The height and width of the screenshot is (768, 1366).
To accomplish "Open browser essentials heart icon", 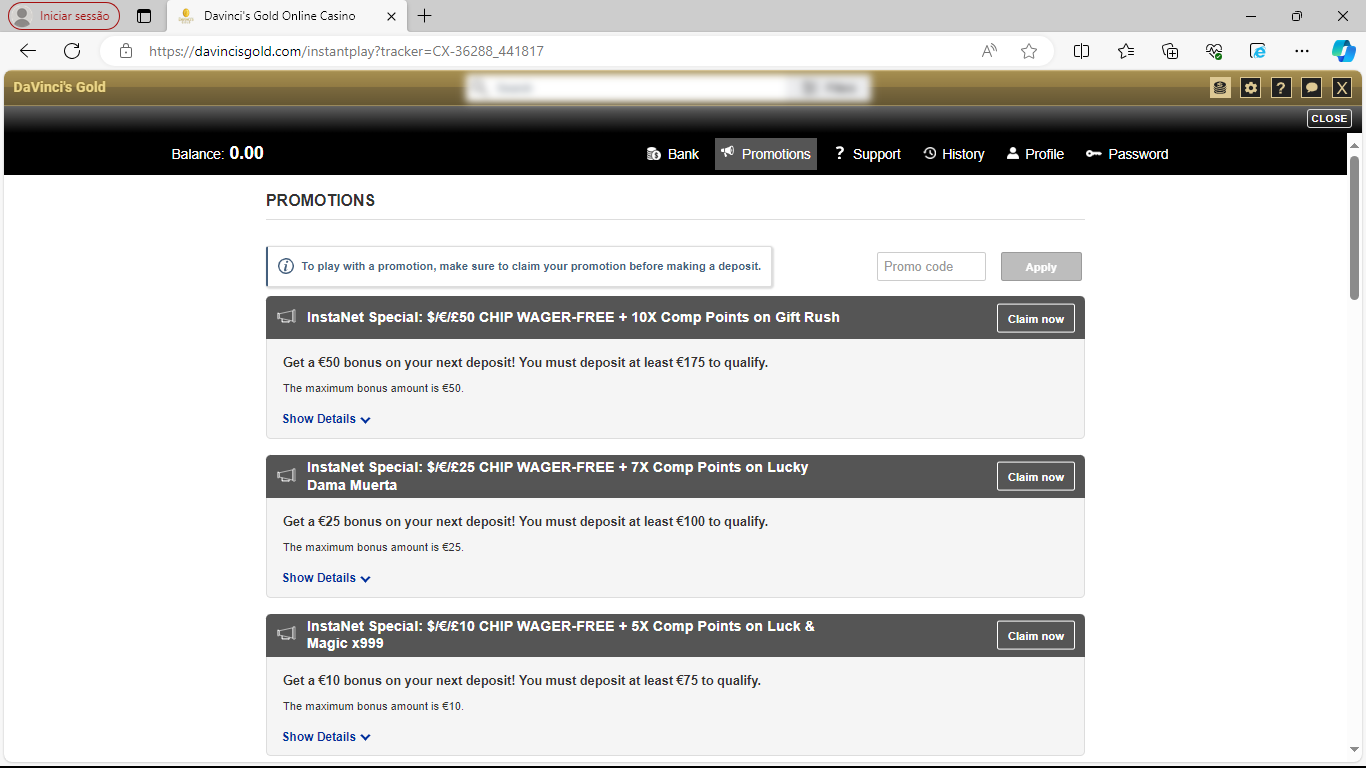I will click(x=1214, y=51).
